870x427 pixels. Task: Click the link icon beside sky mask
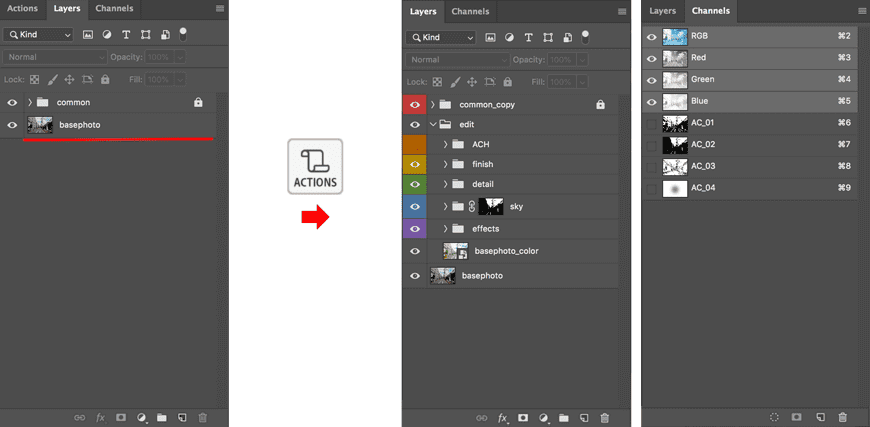[x=472, y=207]
